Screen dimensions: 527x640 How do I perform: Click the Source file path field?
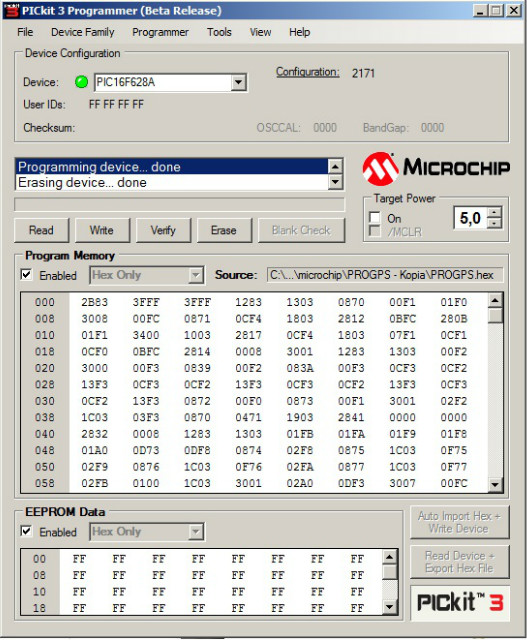(385, 275)
